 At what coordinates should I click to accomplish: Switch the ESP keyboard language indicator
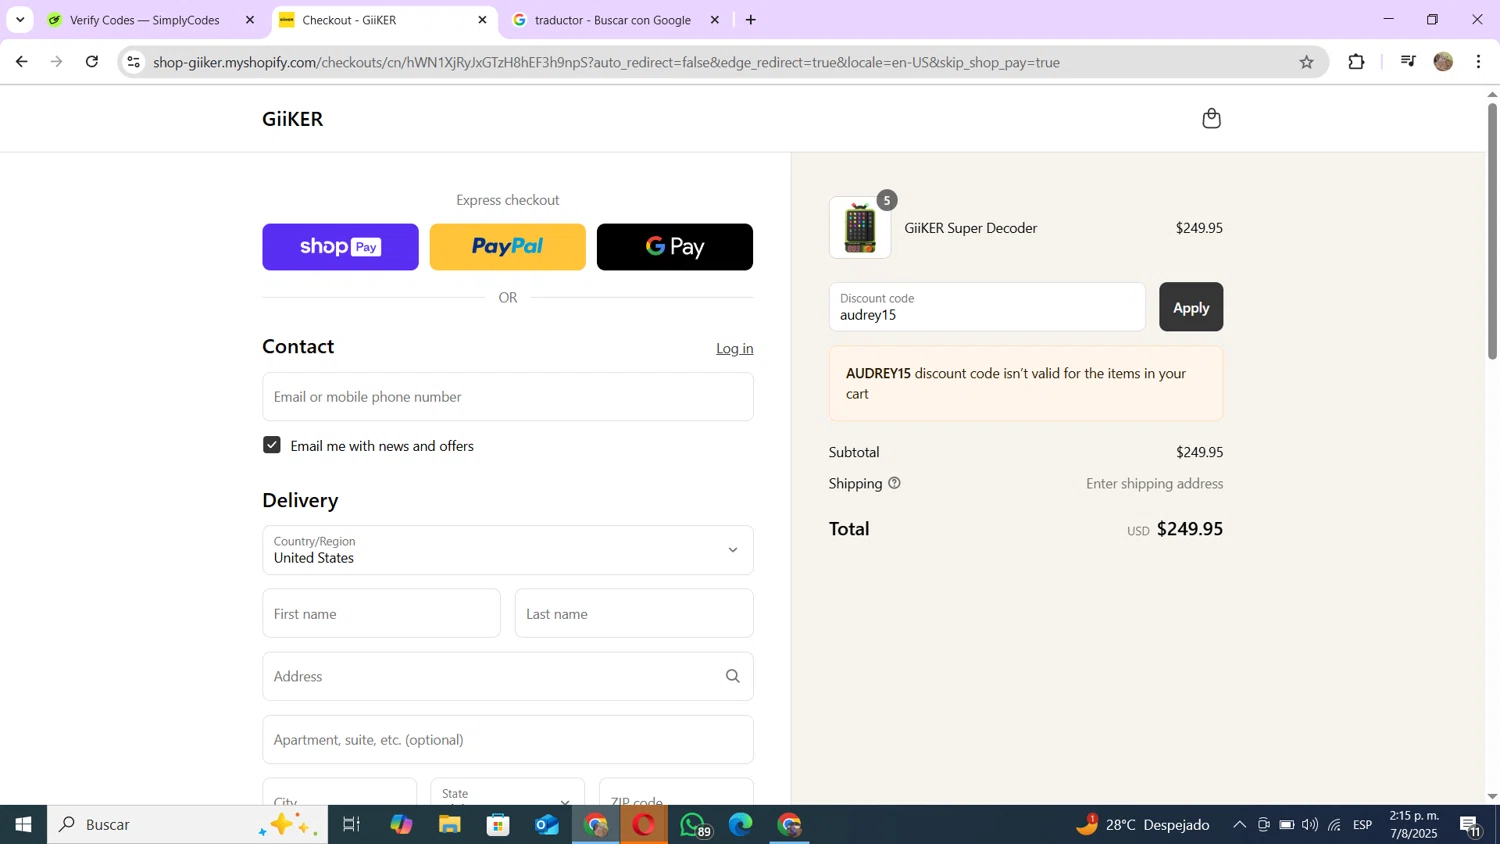1363,825
